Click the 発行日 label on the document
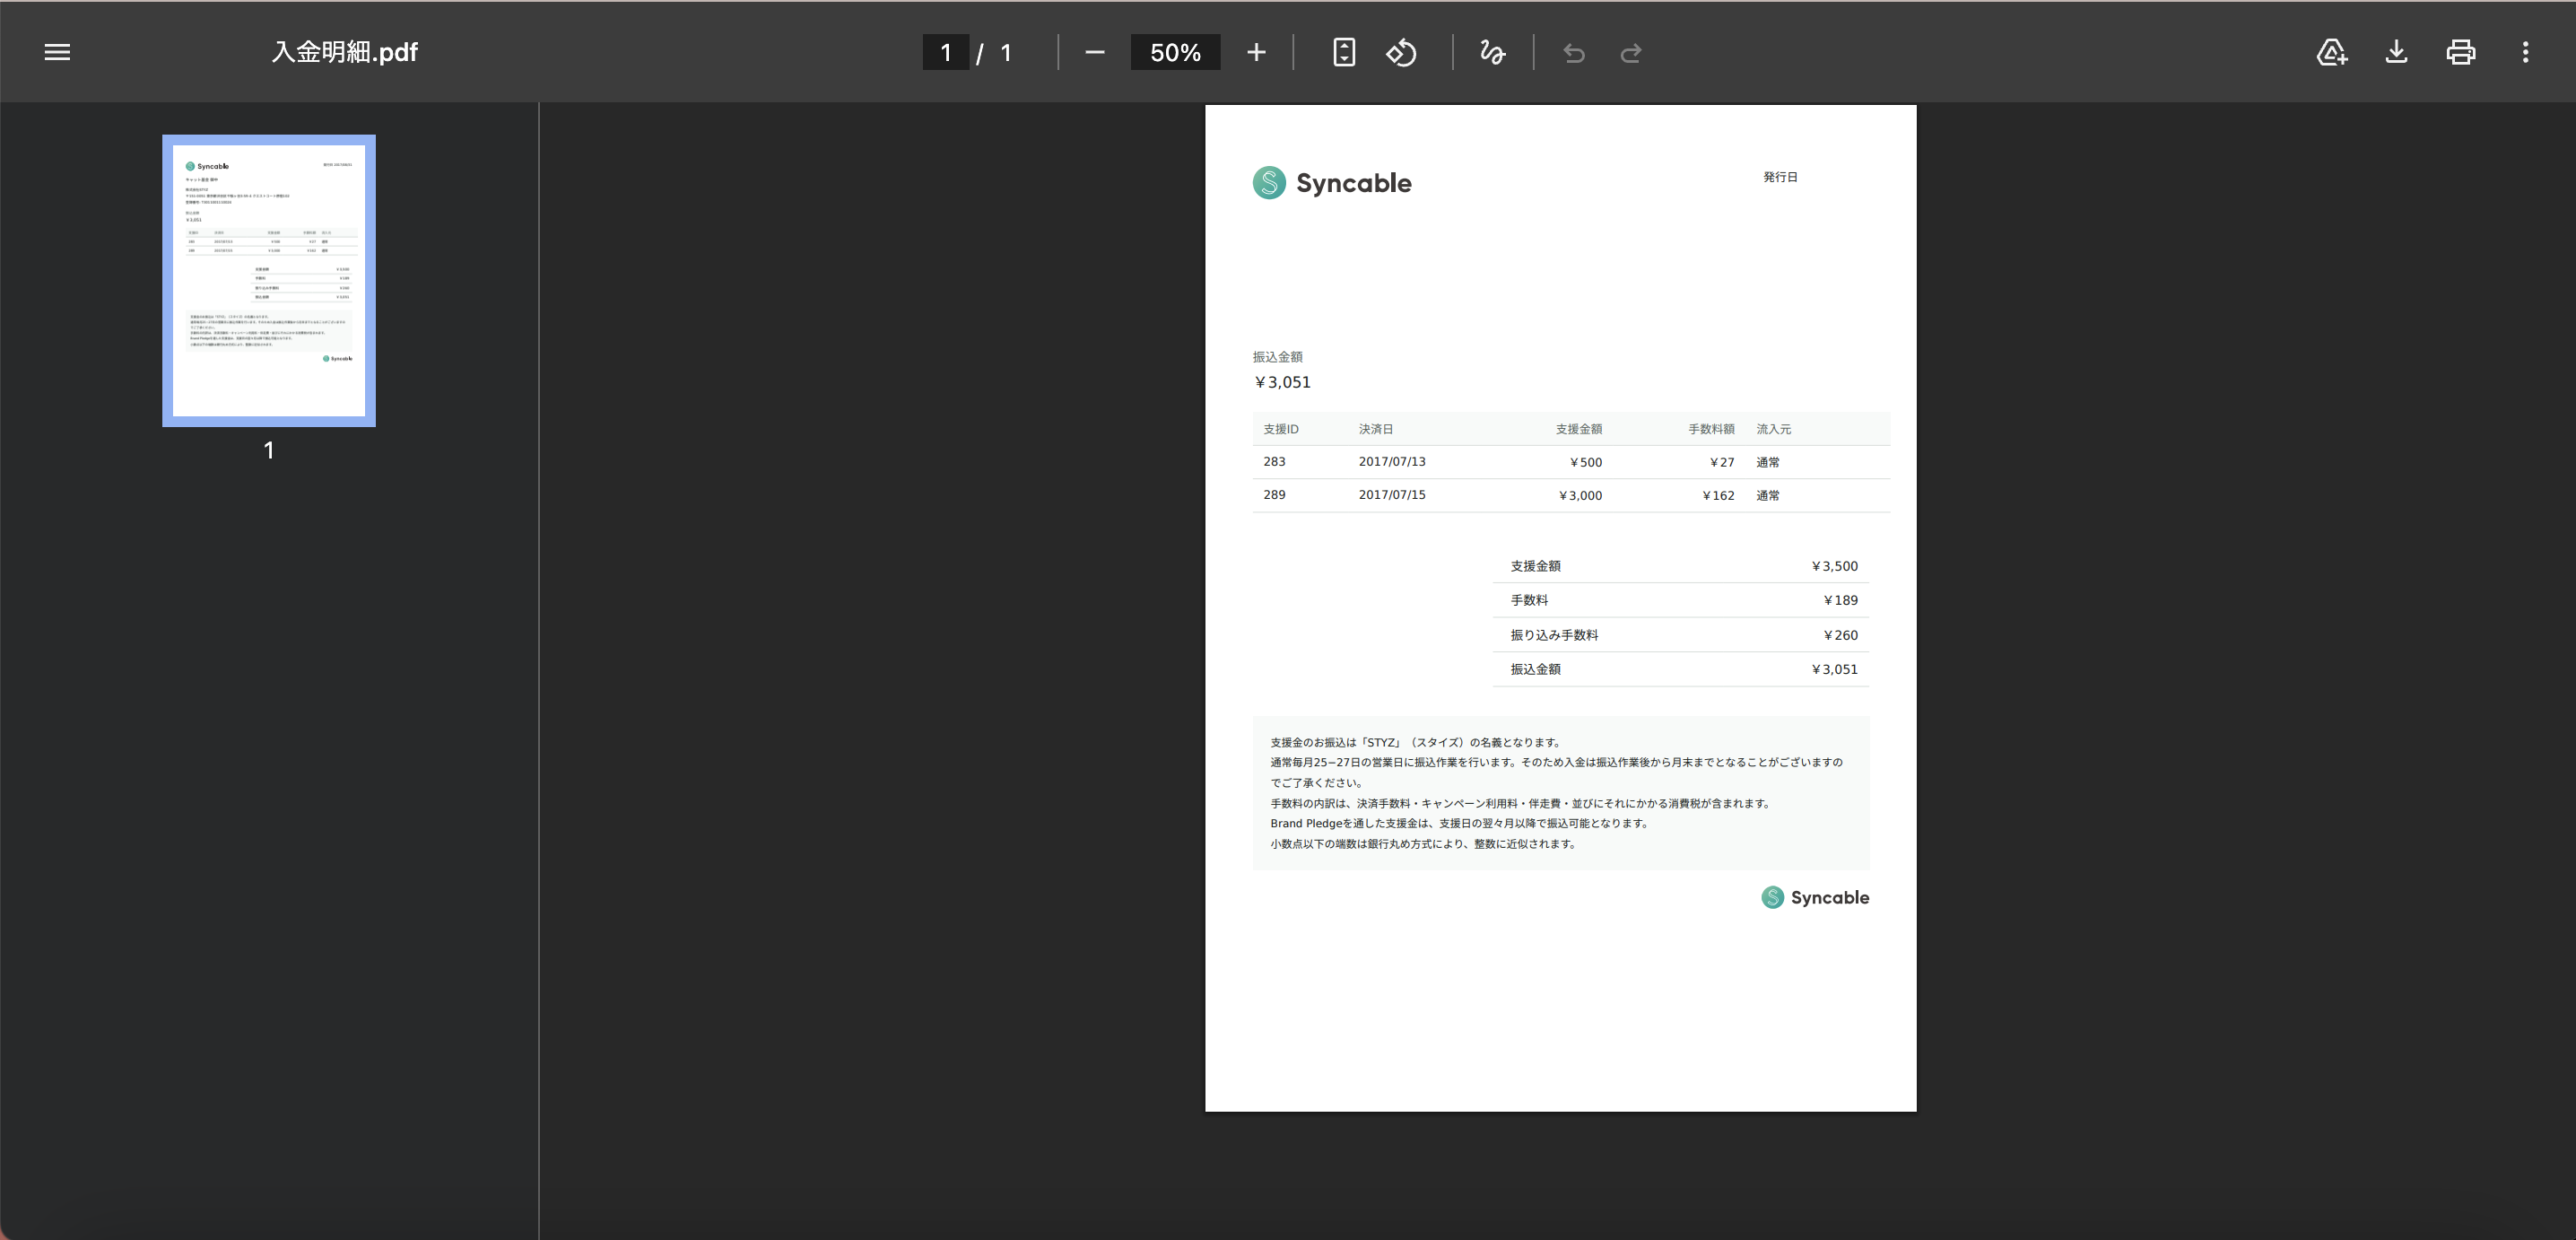This screenshot has height=1240, width=2576. click(1779, 177)
